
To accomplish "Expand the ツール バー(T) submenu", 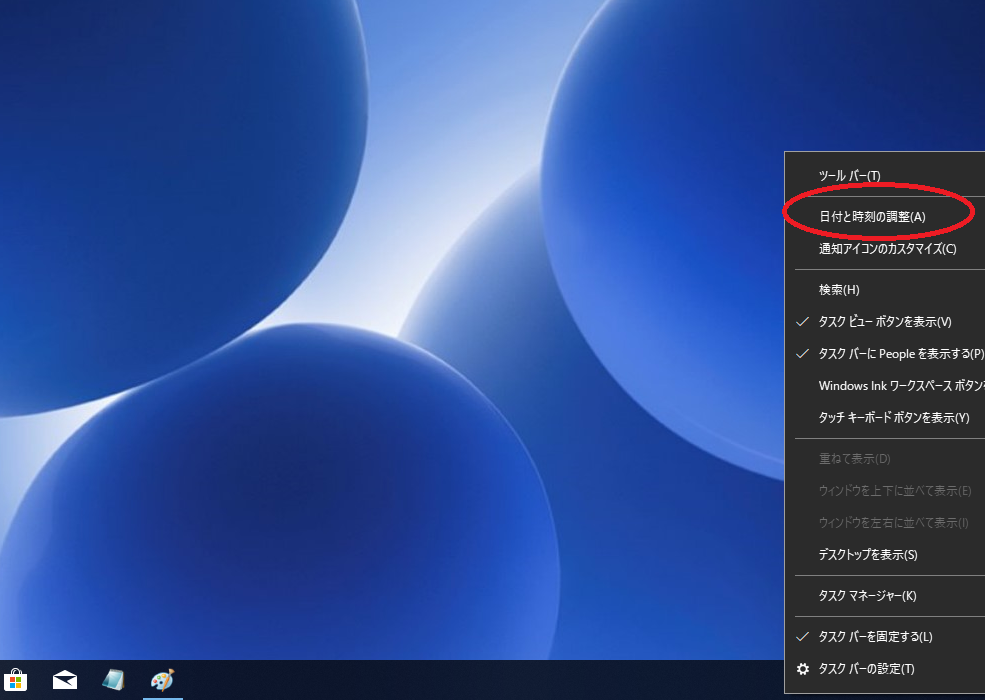I will click(x=850, y=176).
